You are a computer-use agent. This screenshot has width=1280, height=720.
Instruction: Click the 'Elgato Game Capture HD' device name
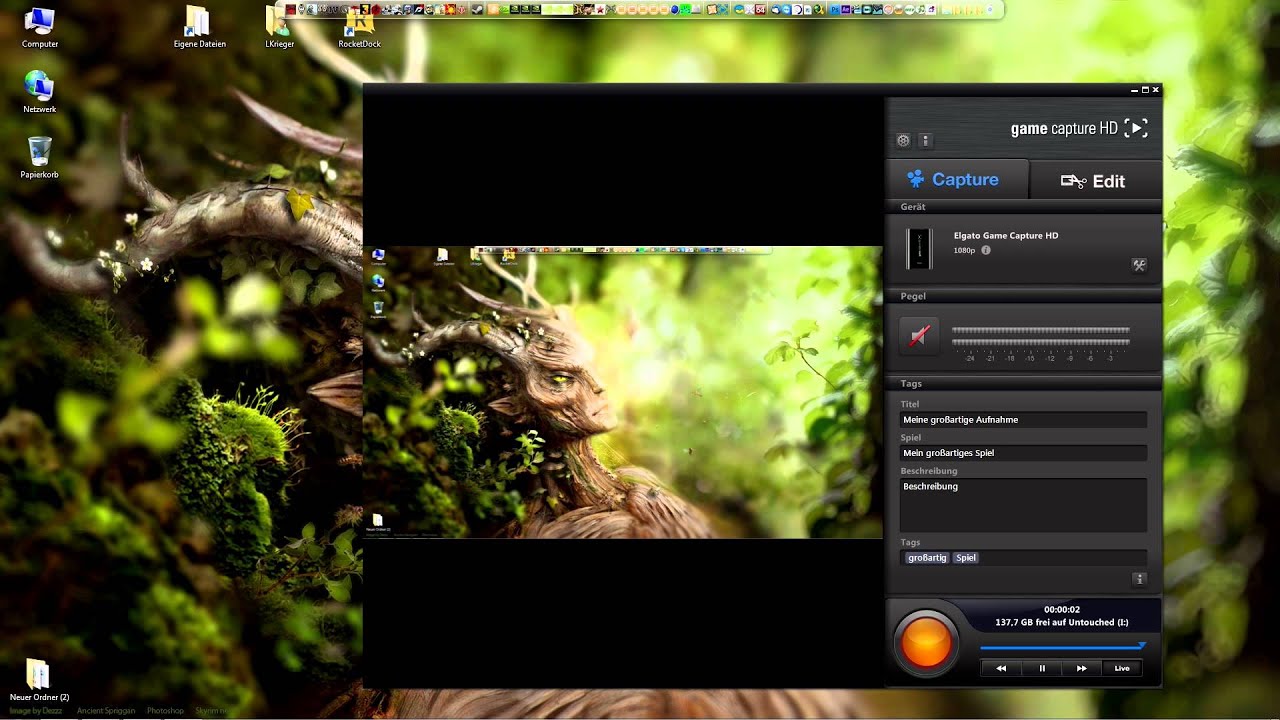click(x=1006, y=236)
